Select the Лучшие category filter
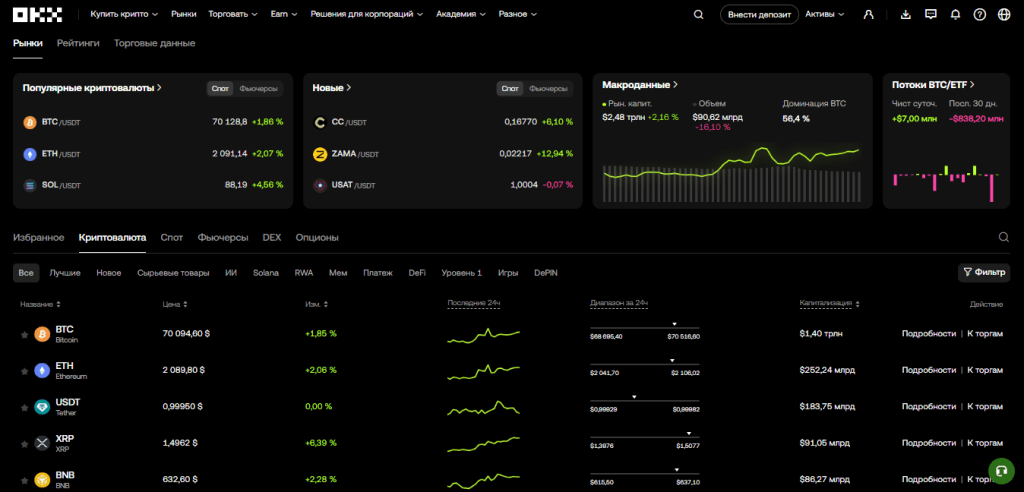The image size is (1024, 492). click(65, 272)
